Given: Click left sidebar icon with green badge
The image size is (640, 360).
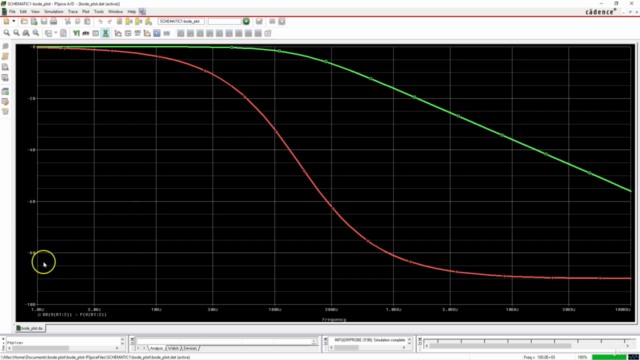Looking at the screenshot, I should (5, 91).
